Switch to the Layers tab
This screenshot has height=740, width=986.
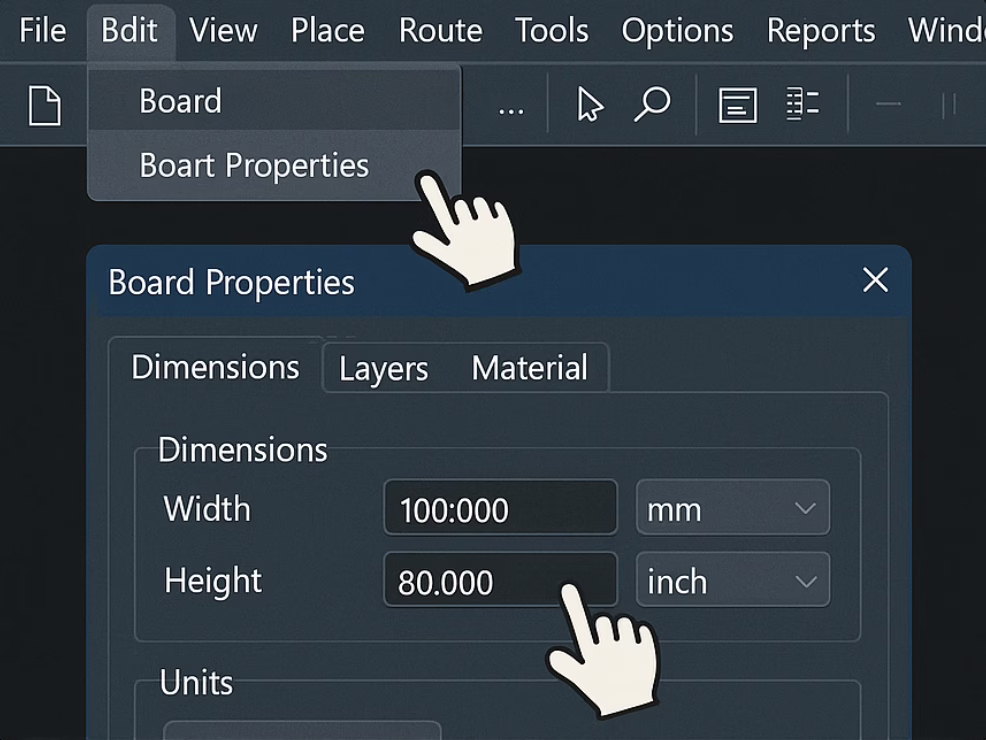[384, 368]
